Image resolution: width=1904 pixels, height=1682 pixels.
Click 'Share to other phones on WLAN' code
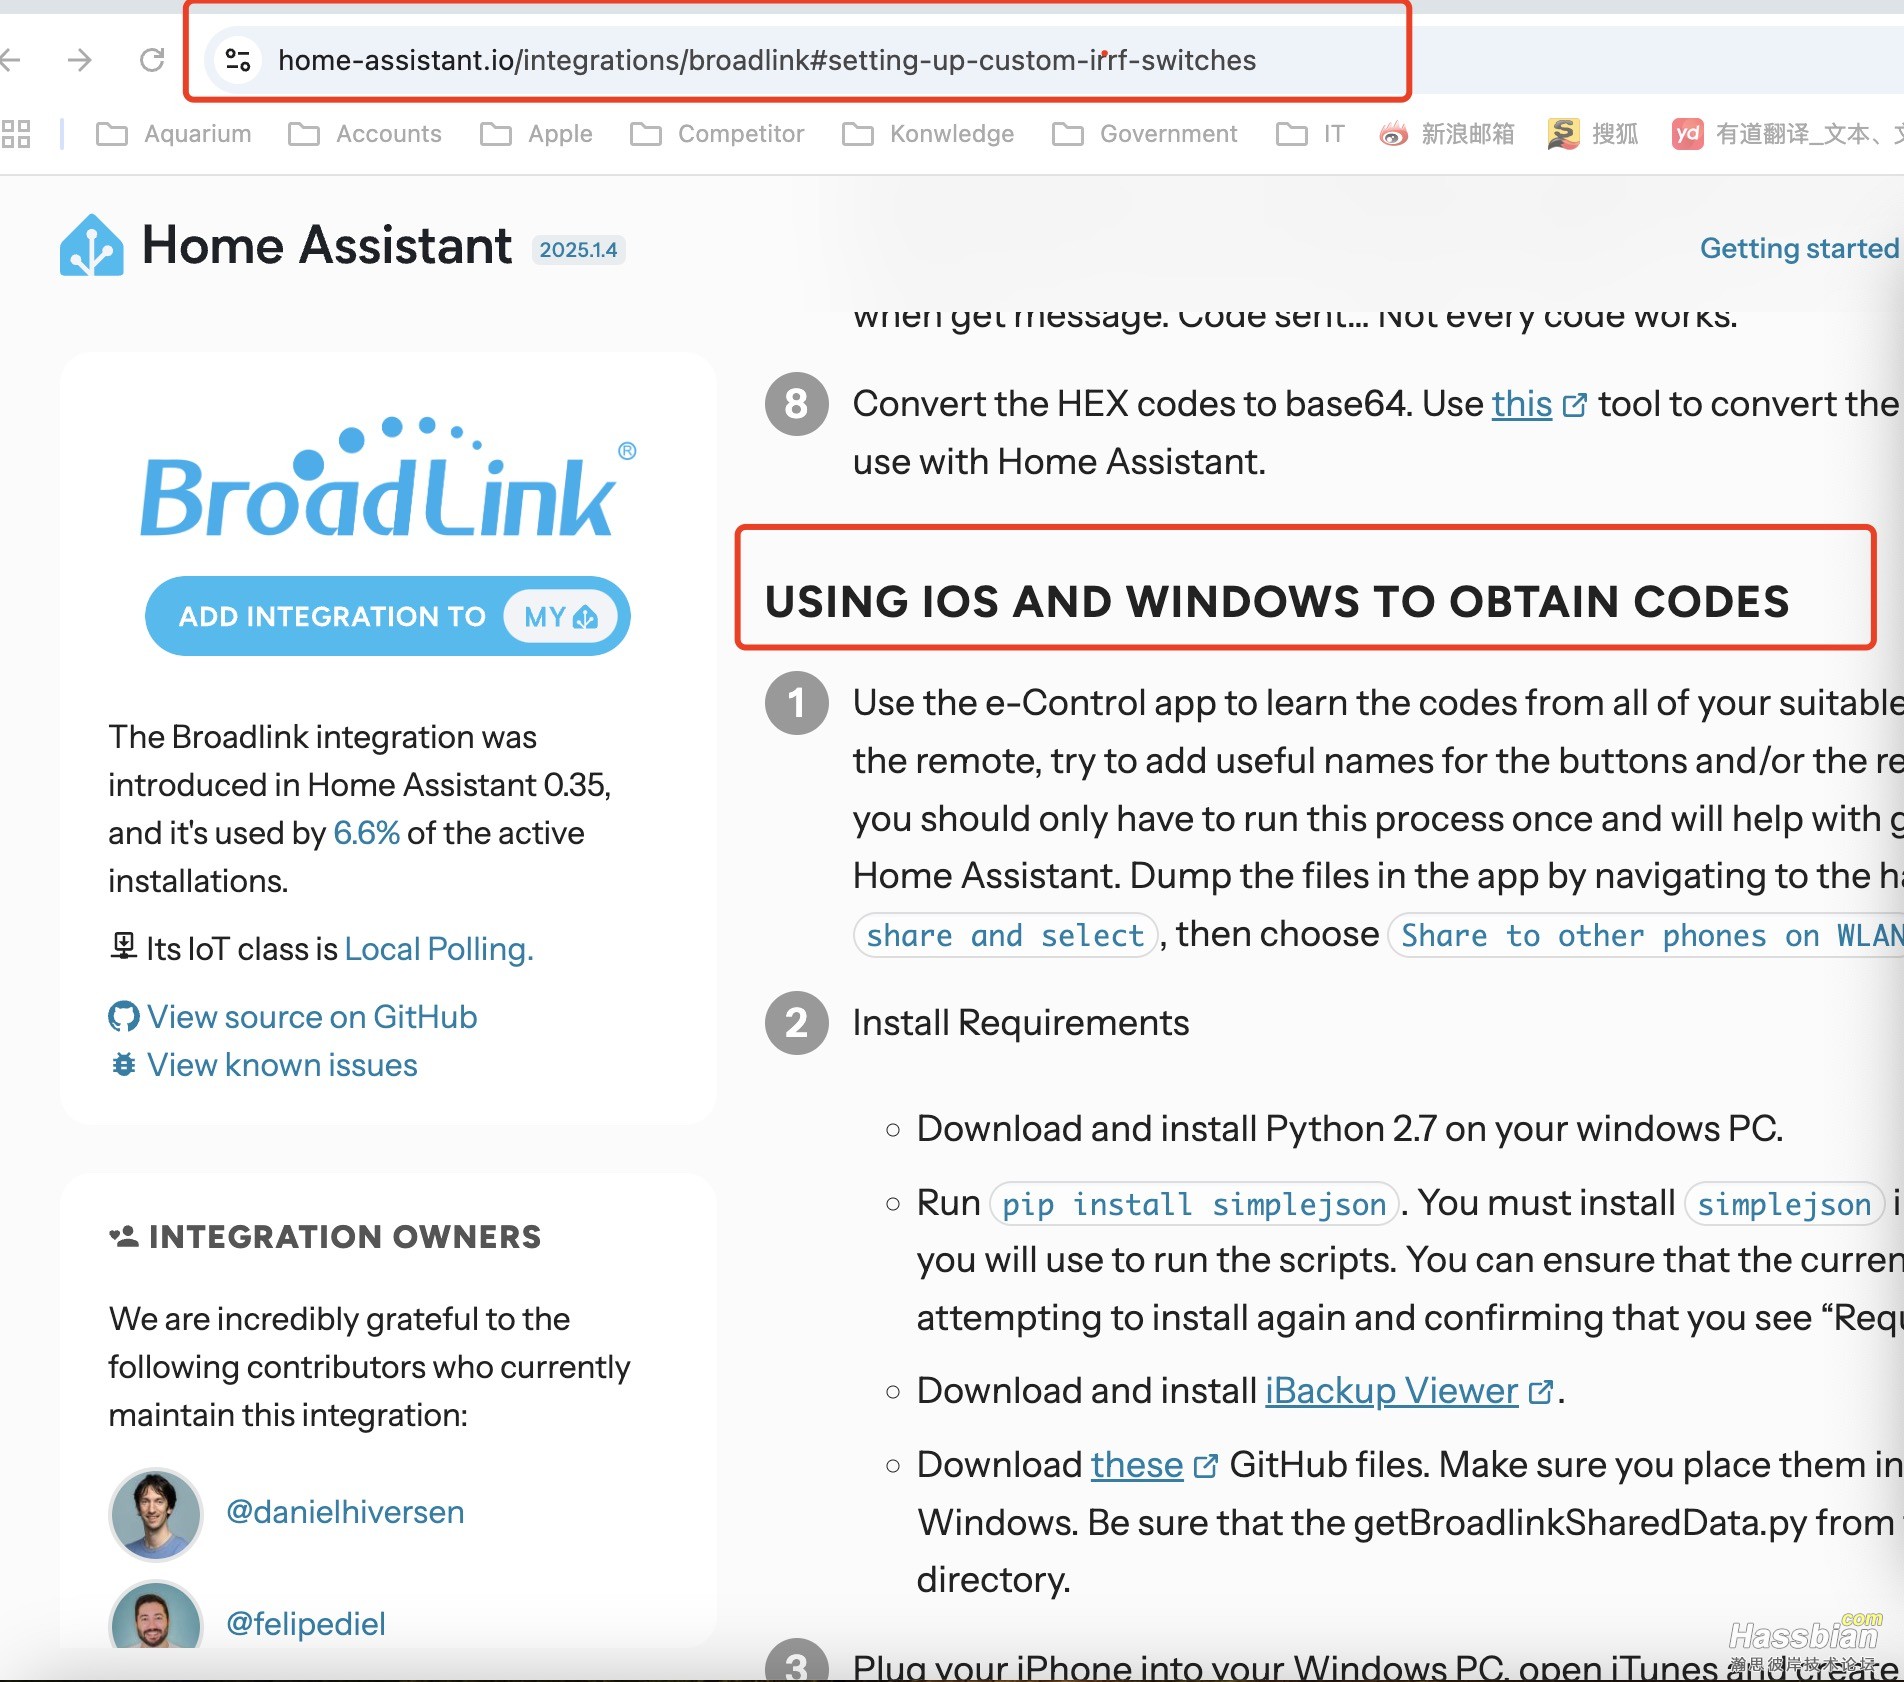pyautogui.click(x=1646, y=936)
